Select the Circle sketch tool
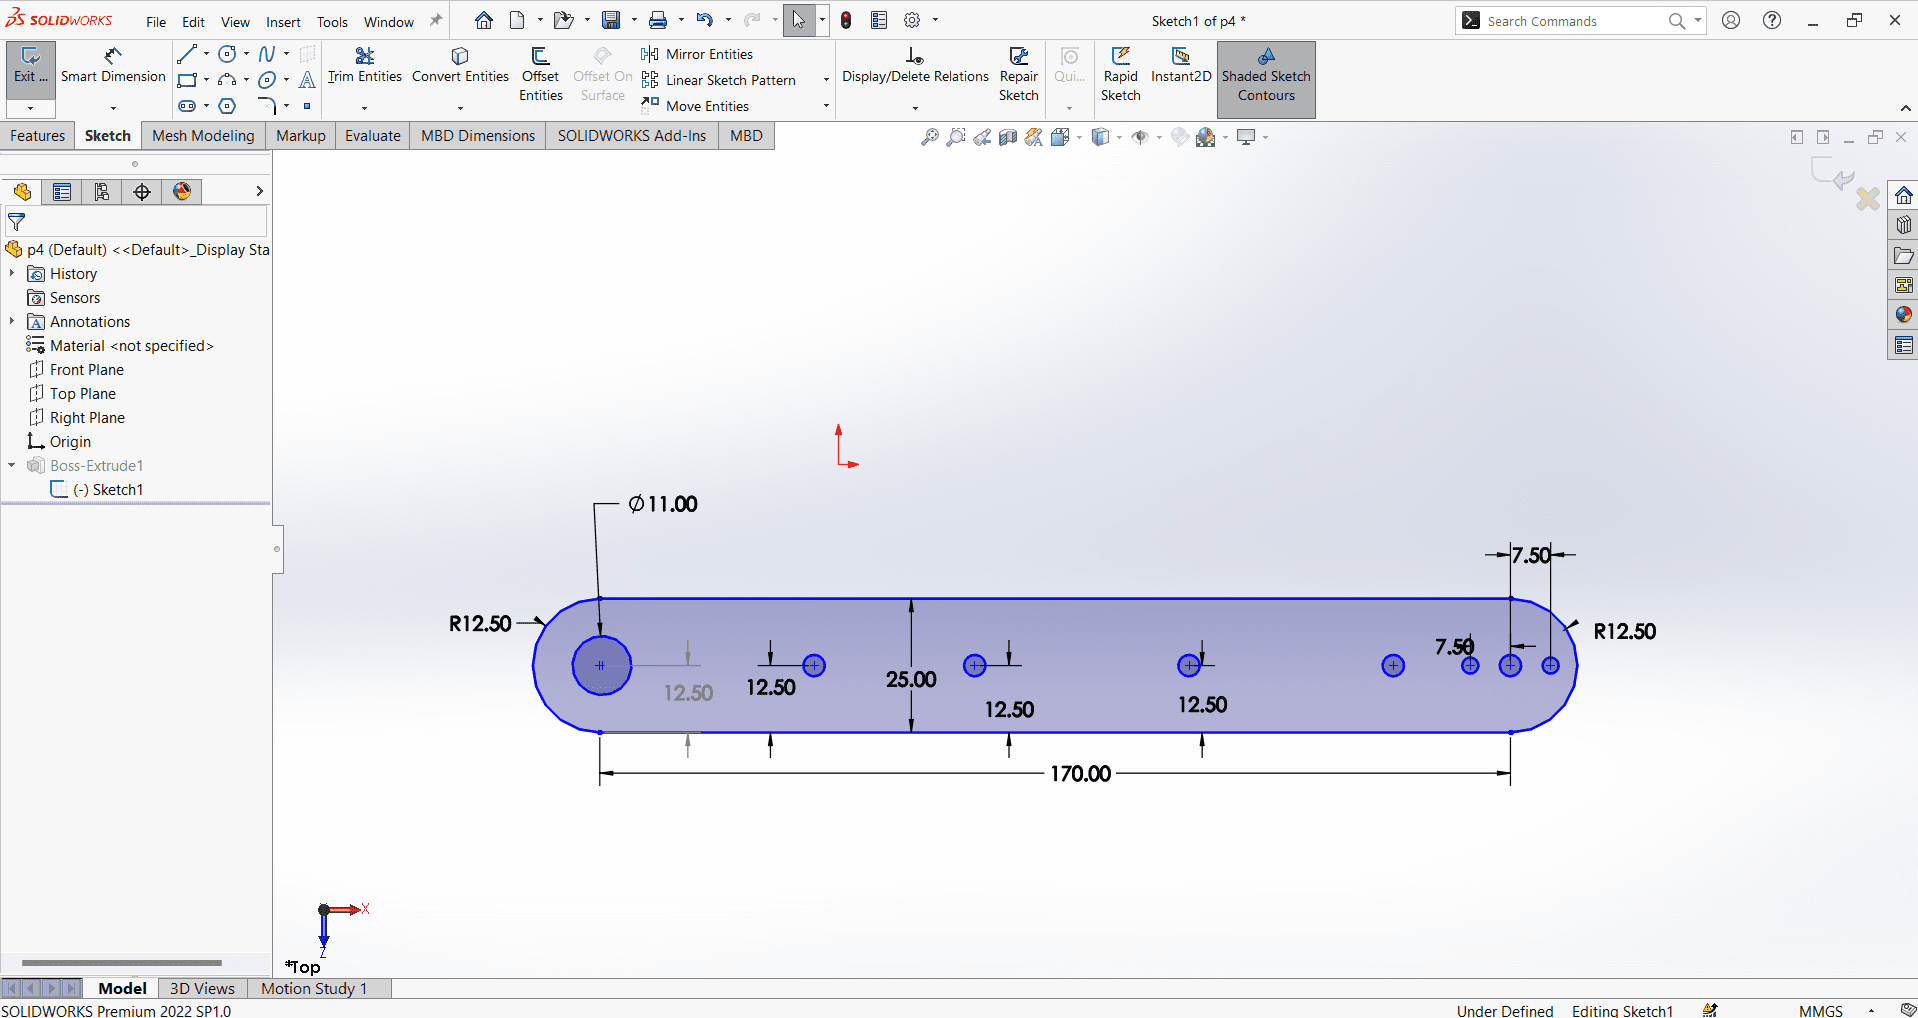 tap(228, 54)
